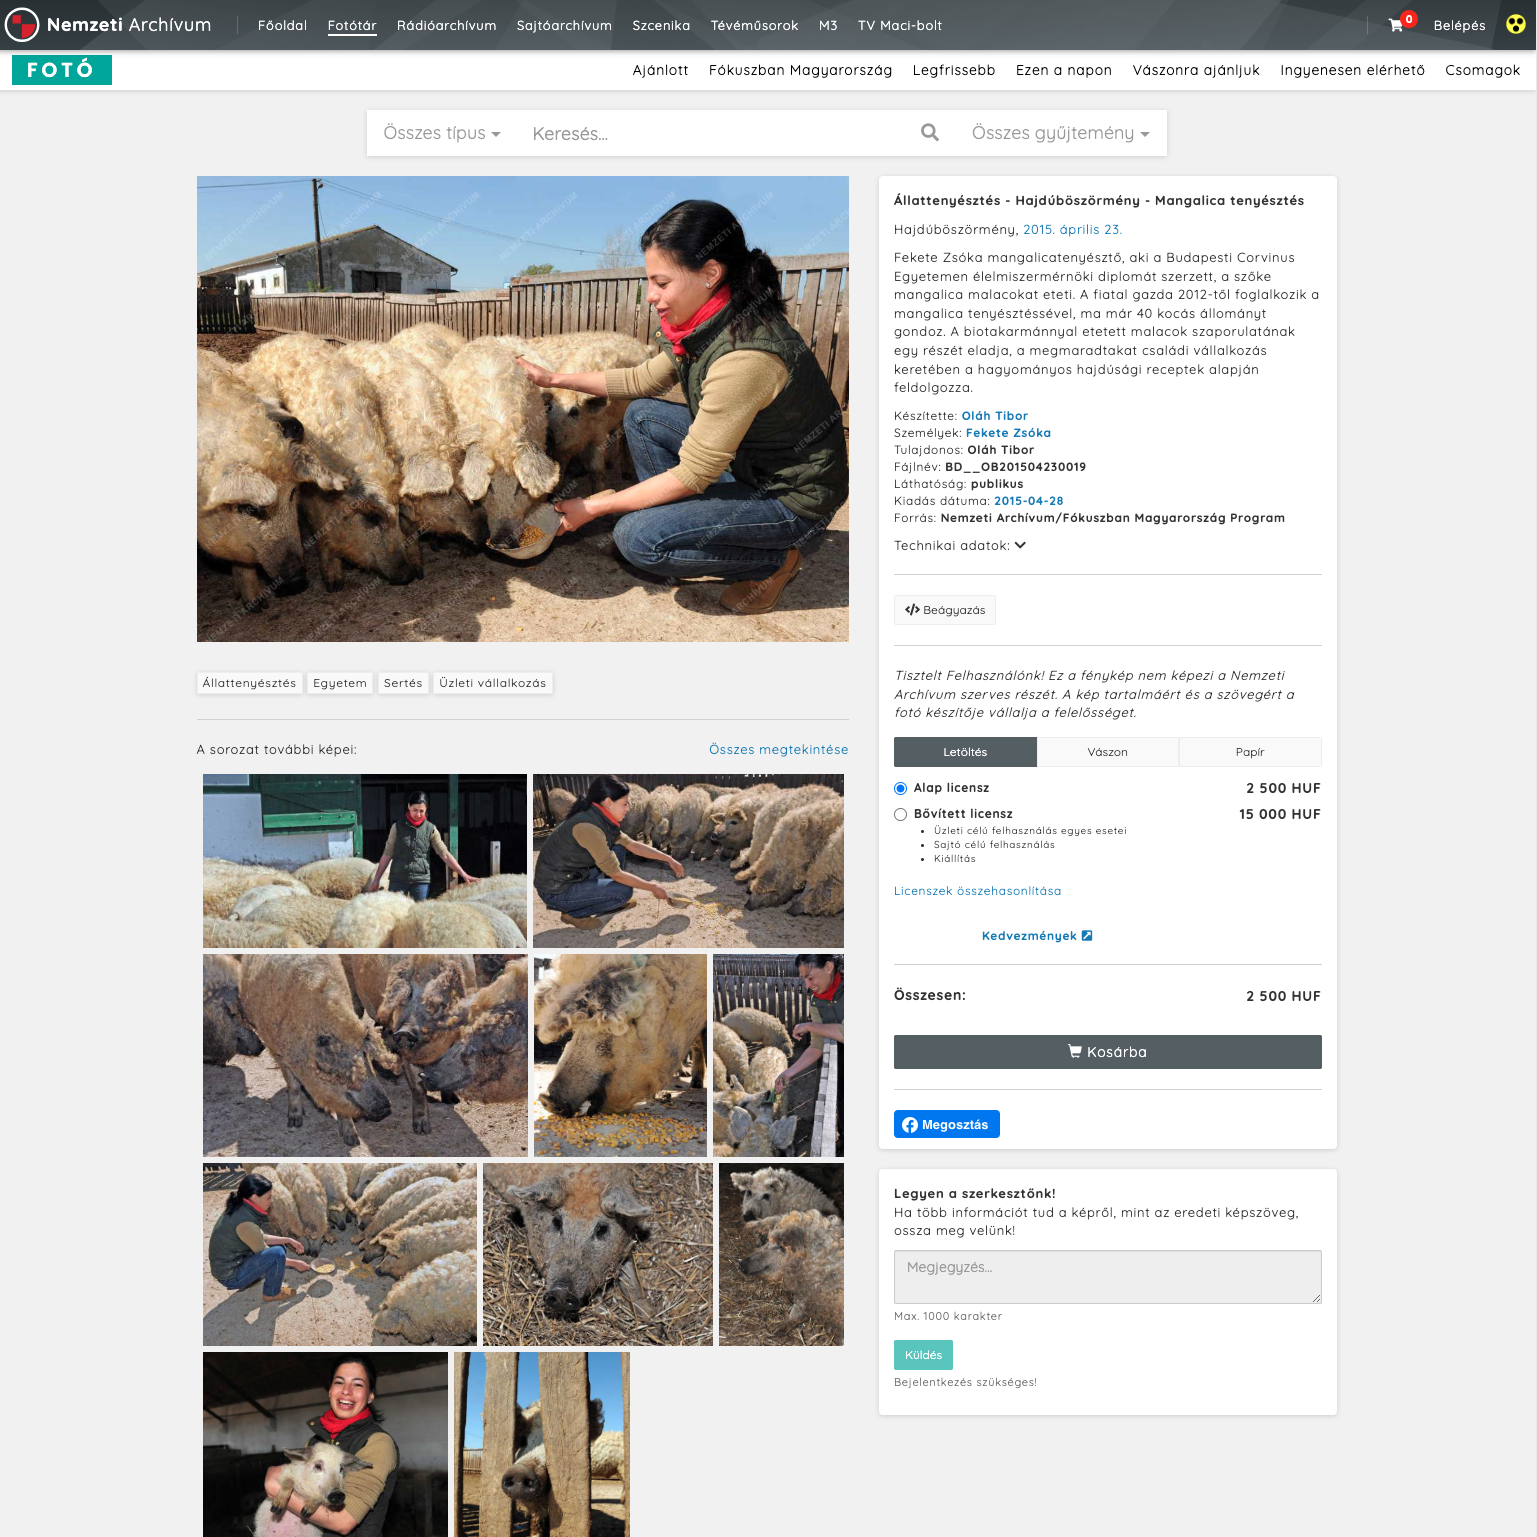
Task: Open the Összes típus dropdown
Action: [x=442, y=133]
